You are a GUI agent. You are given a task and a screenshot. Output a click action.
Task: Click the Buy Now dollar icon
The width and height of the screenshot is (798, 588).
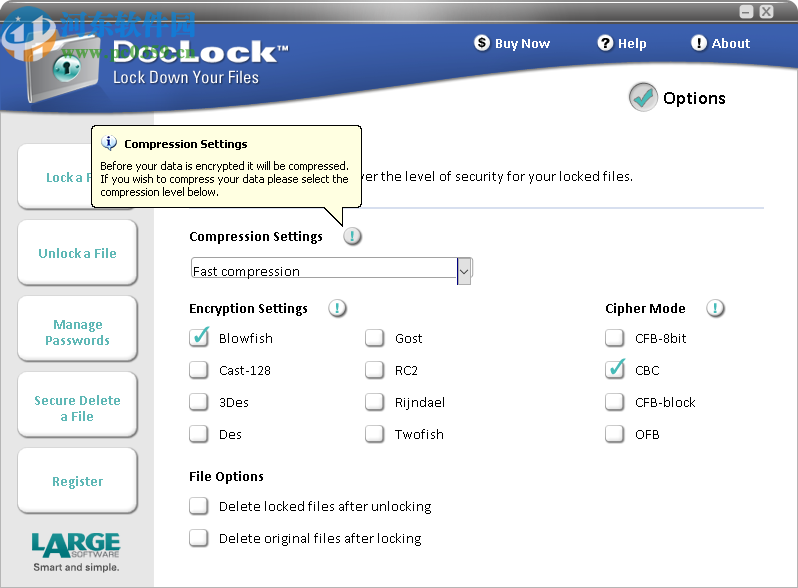point(481,43)
